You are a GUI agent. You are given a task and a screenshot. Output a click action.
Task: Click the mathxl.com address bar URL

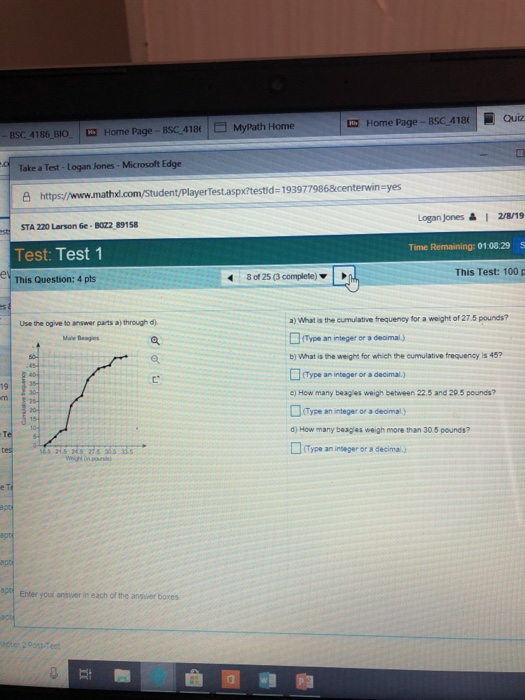(x=221, y=192)
